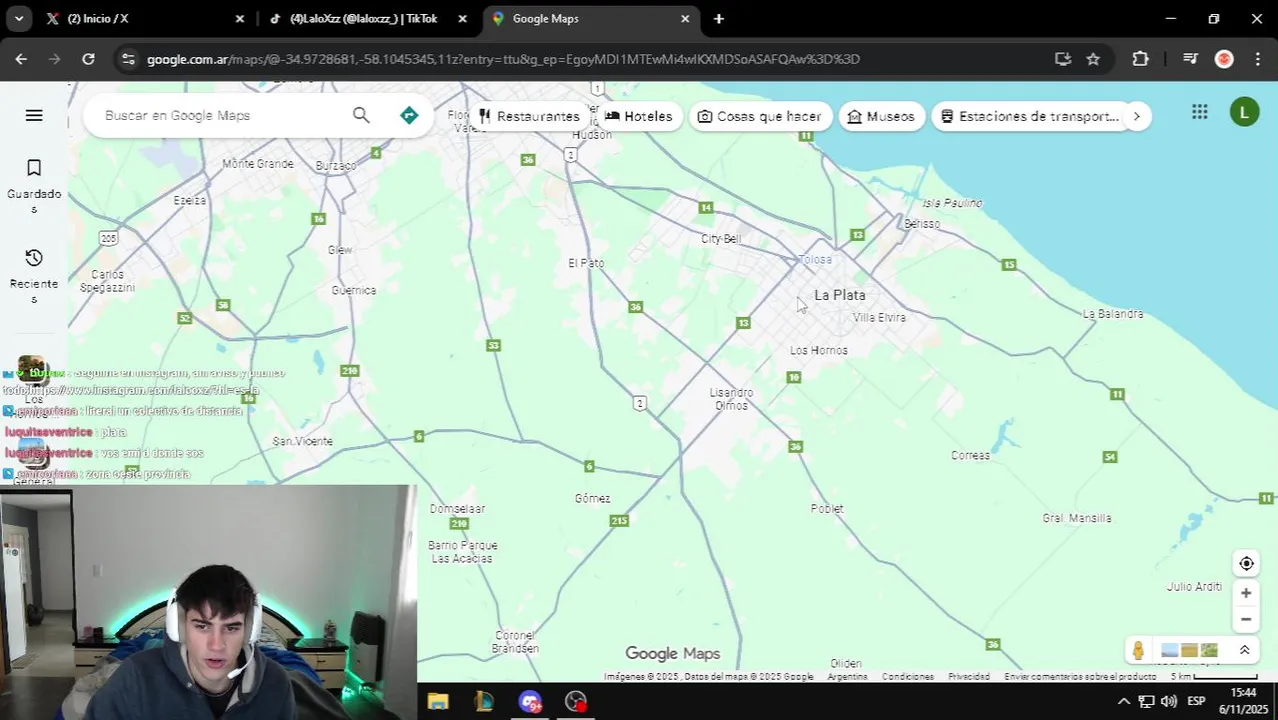Image resolution: width=1278 pixels, height=720 pixels.
Task: Show my current location on map
Action: click(1246, 563)
